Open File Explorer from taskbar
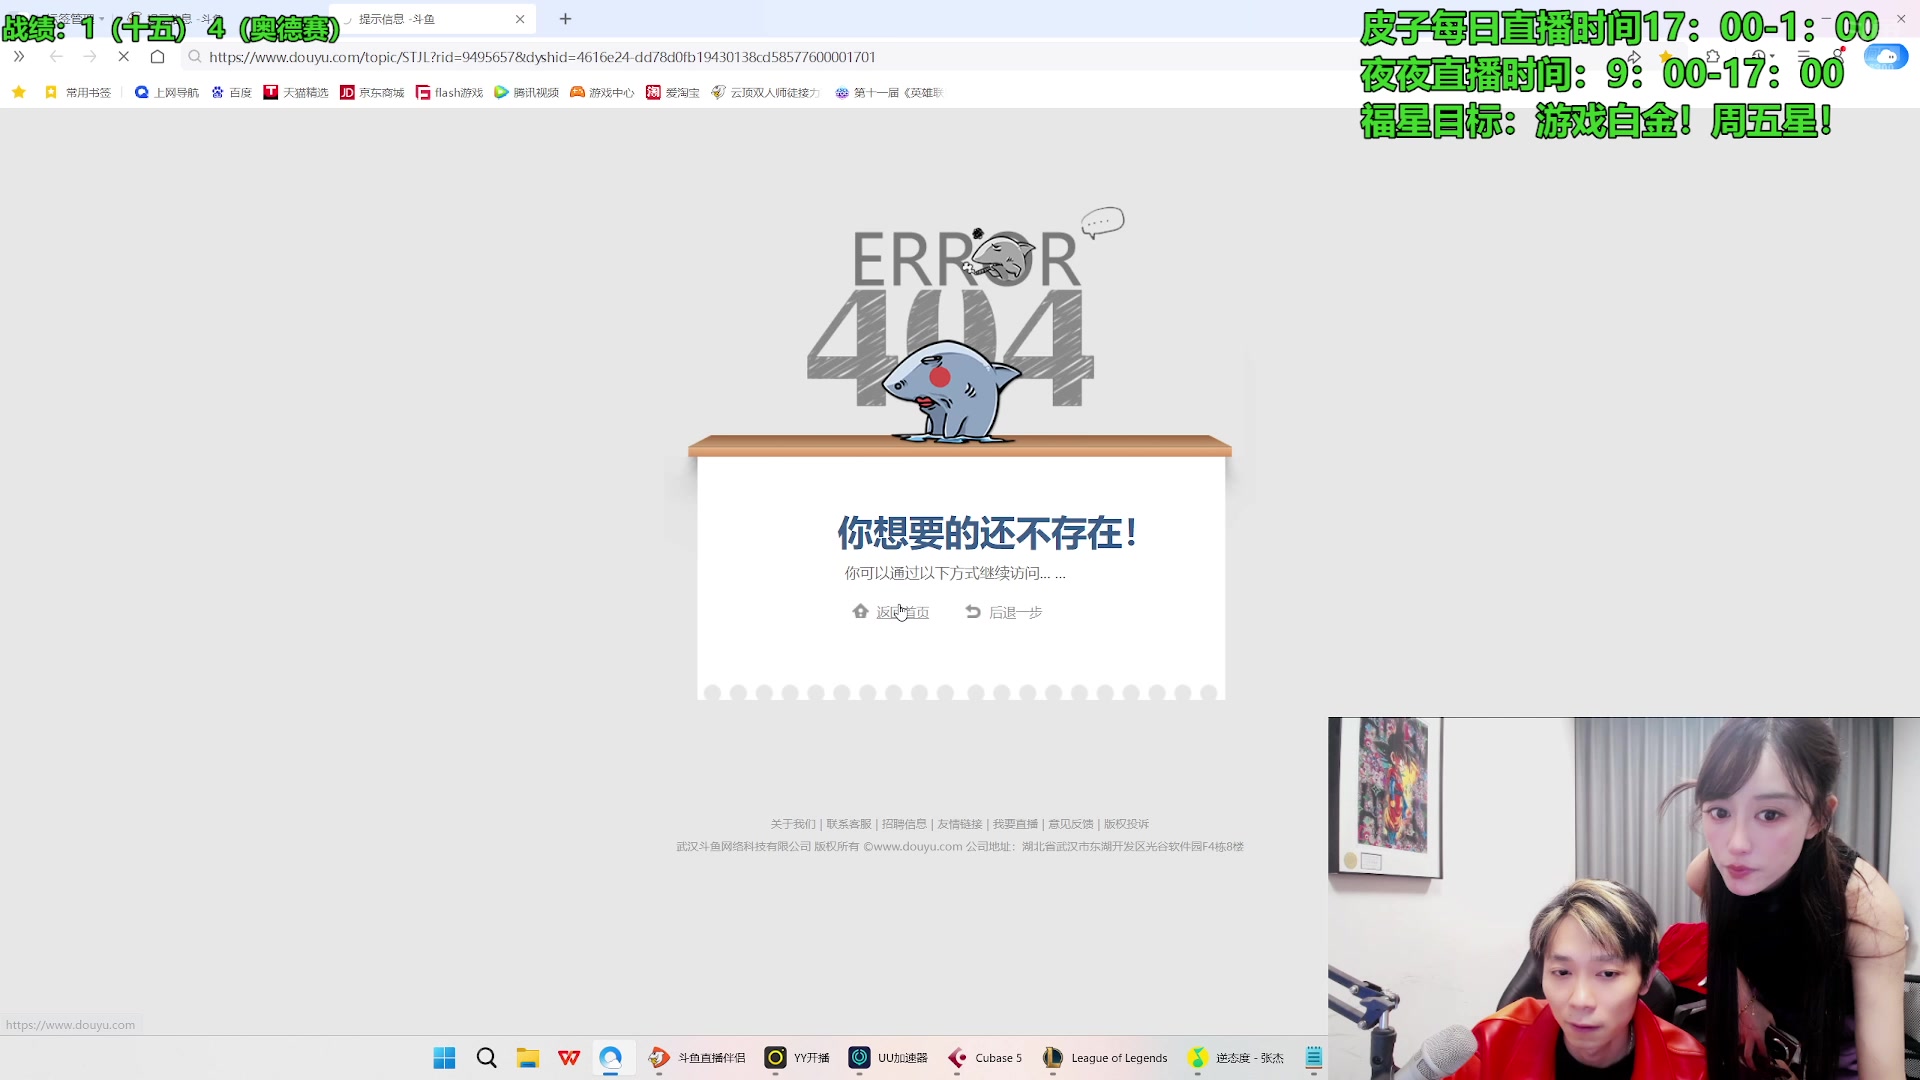Screen dimensions: 1920x1080 click(528, 1058)
